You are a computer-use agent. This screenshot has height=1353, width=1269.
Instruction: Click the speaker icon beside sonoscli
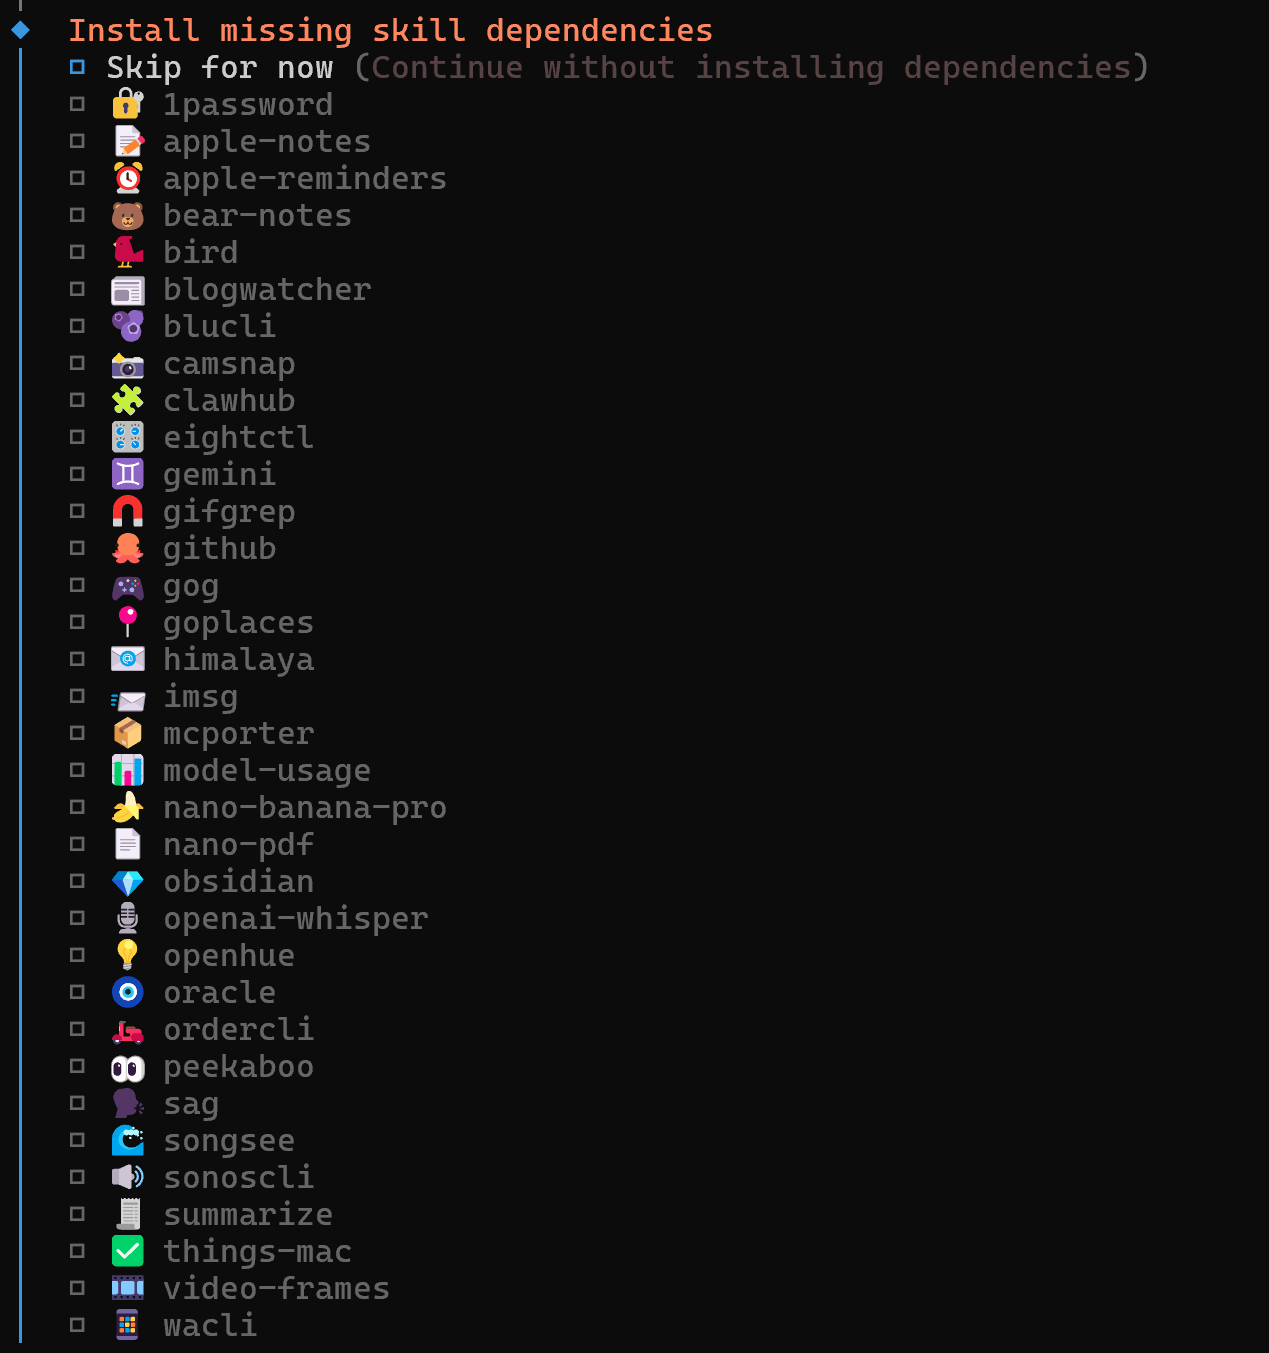coord(127,1177)
